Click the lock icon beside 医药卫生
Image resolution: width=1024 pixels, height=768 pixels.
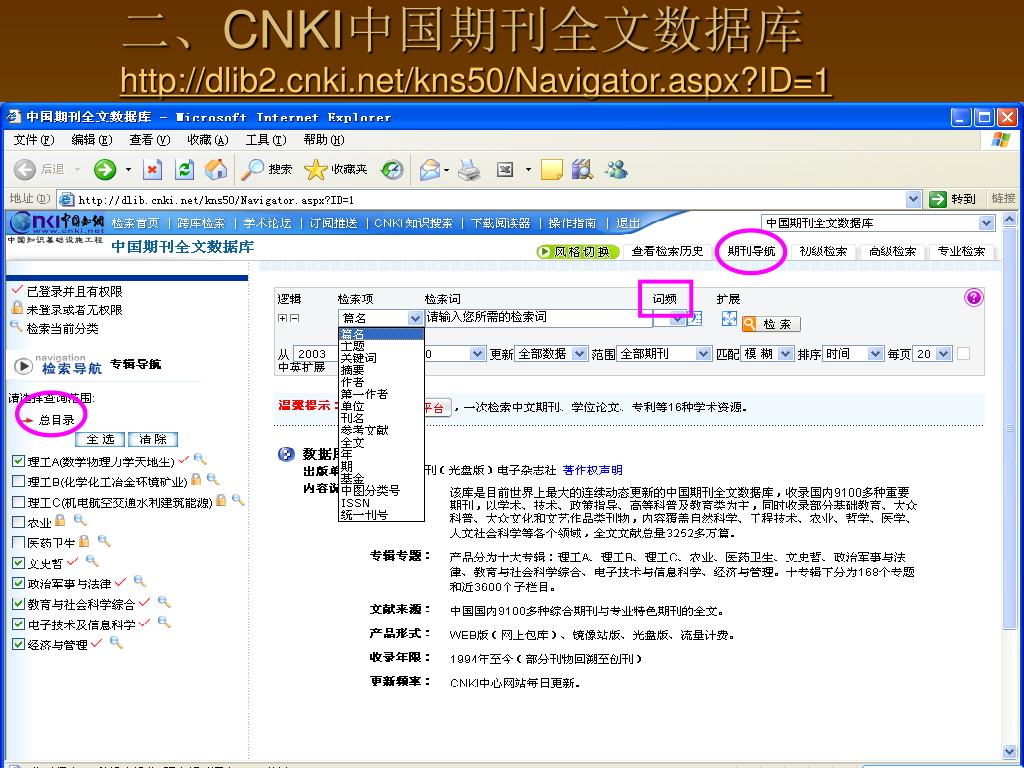point(84,541)
